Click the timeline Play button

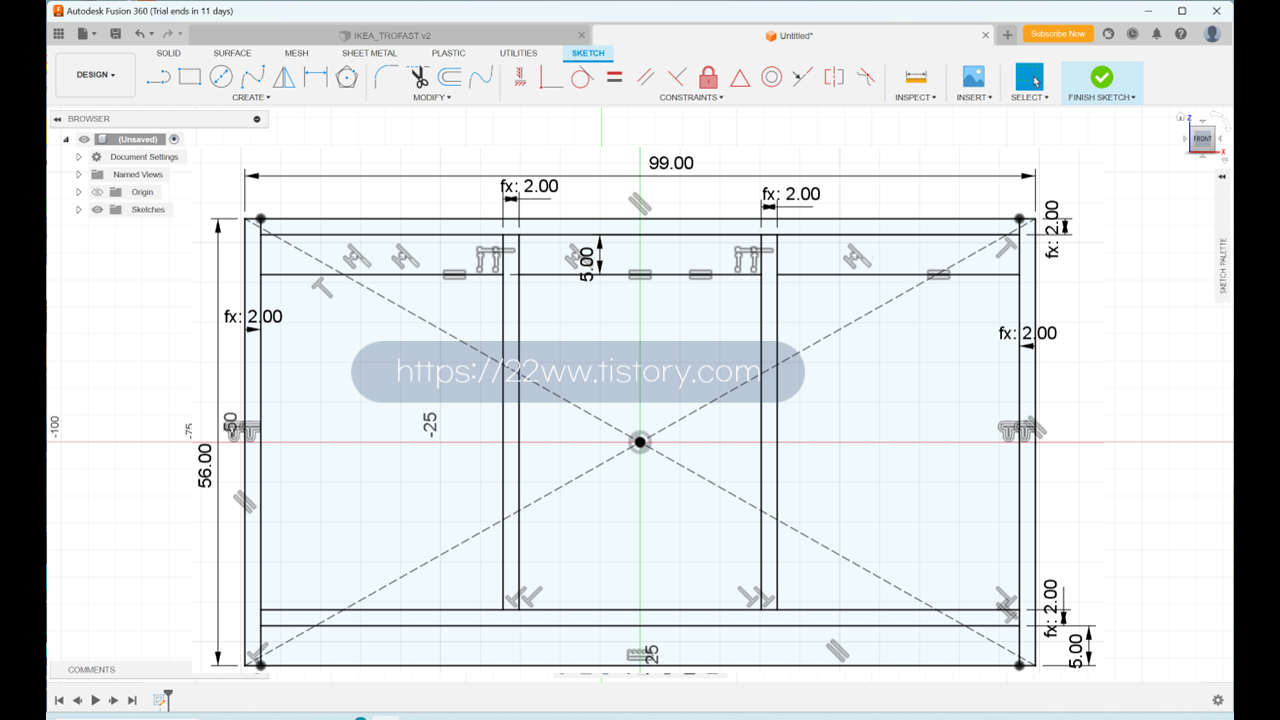coord(96,701)
